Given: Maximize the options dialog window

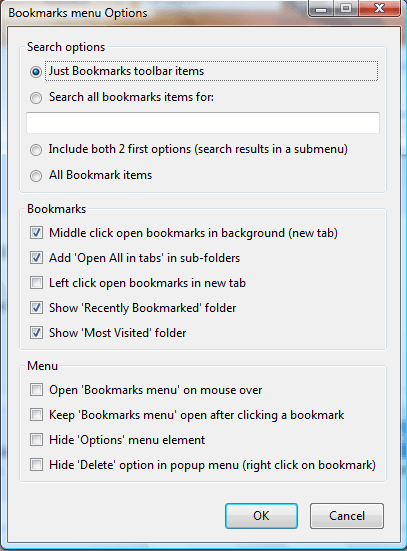Looking at the screenshot, I should tap(346, 8).
